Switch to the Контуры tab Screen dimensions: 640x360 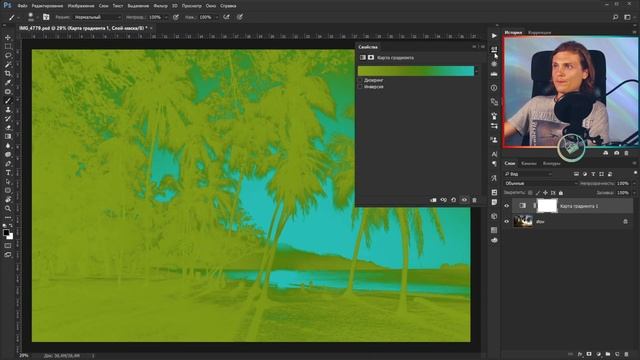(x=551, y=163)
